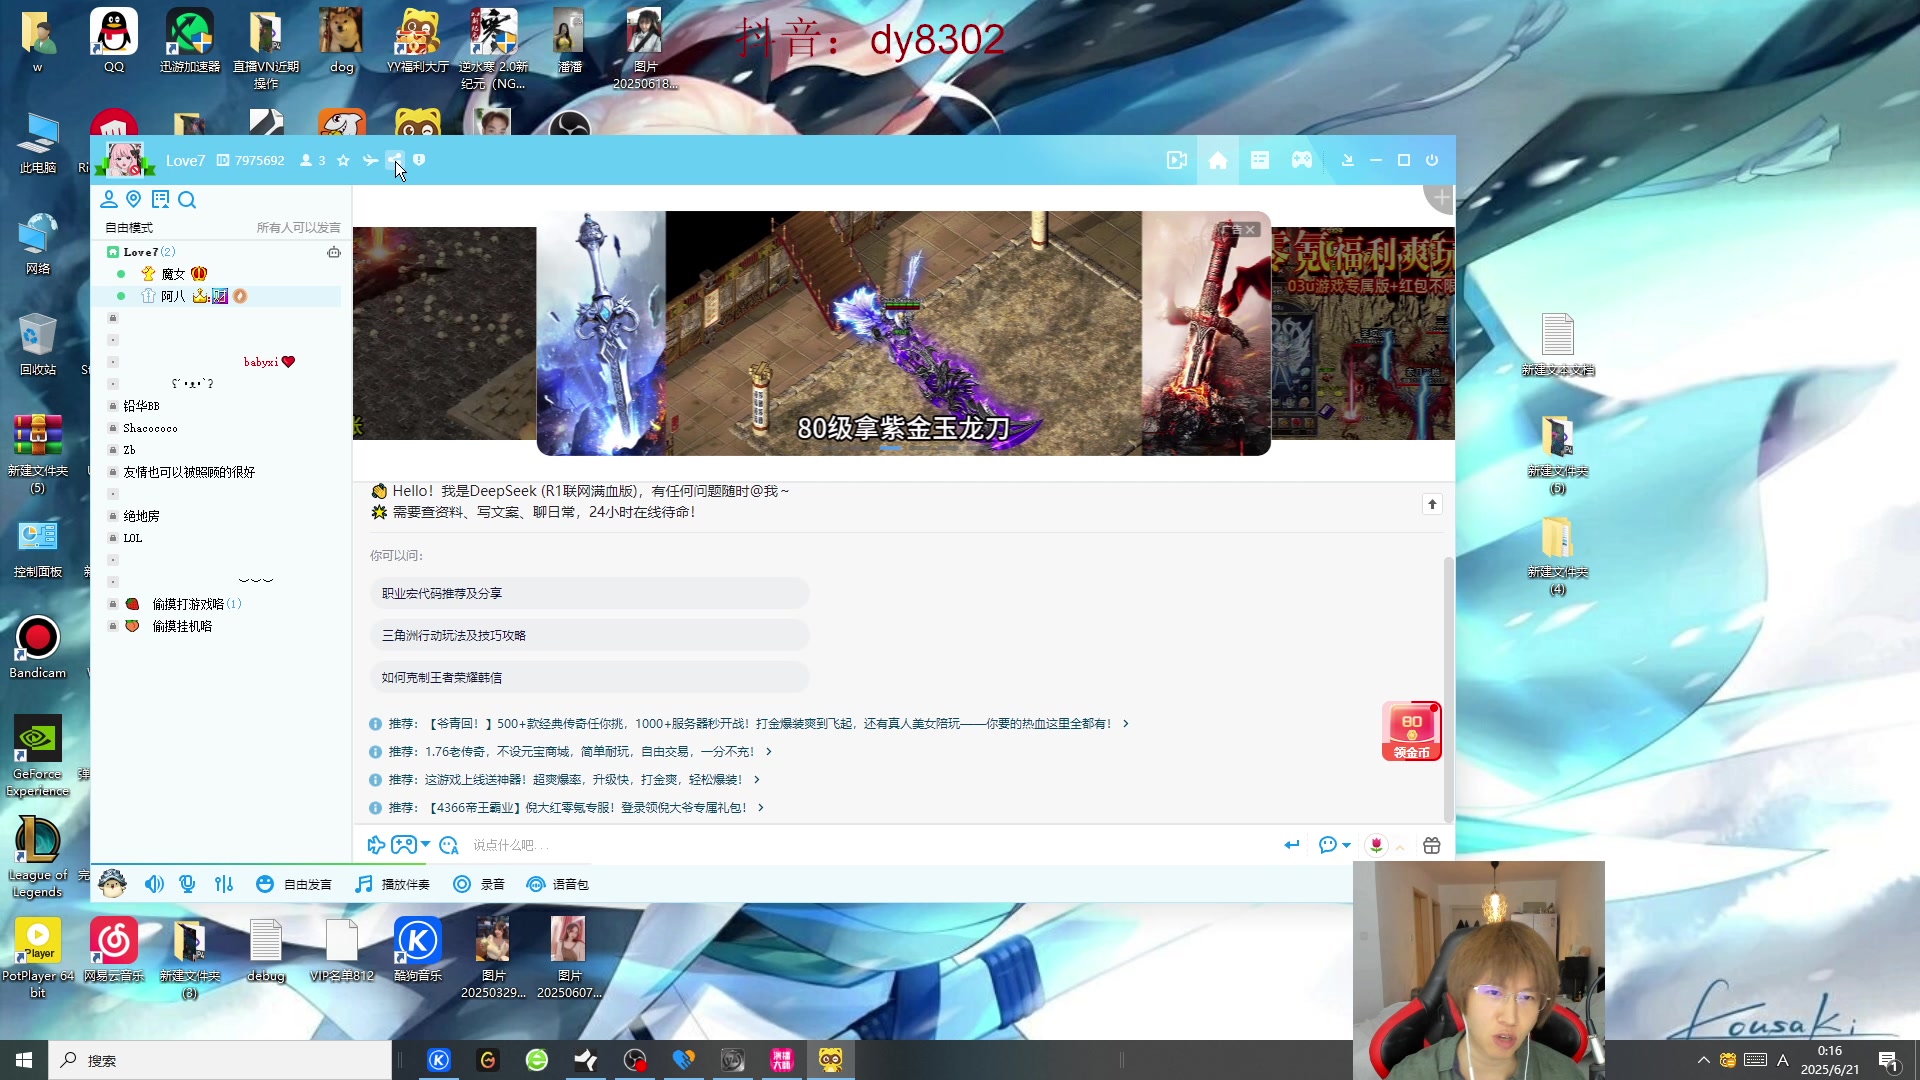Favorite the Love7 channel with the star icon
Viewport: 1920px width, 1080px height.
click(343, 161)
